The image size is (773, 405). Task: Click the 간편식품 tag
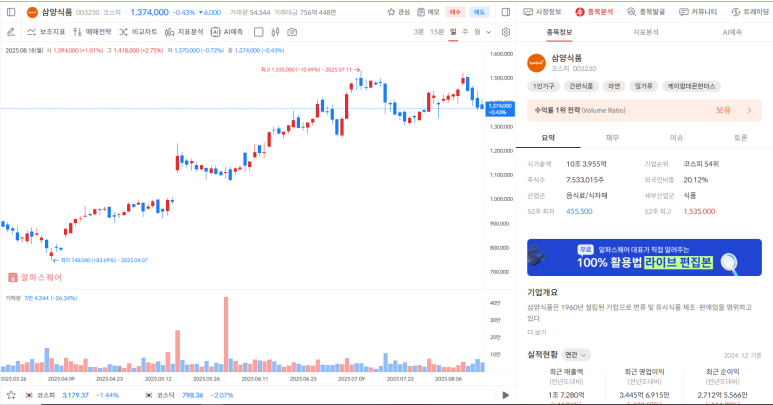pyautogui.click(x=581, y=86)
